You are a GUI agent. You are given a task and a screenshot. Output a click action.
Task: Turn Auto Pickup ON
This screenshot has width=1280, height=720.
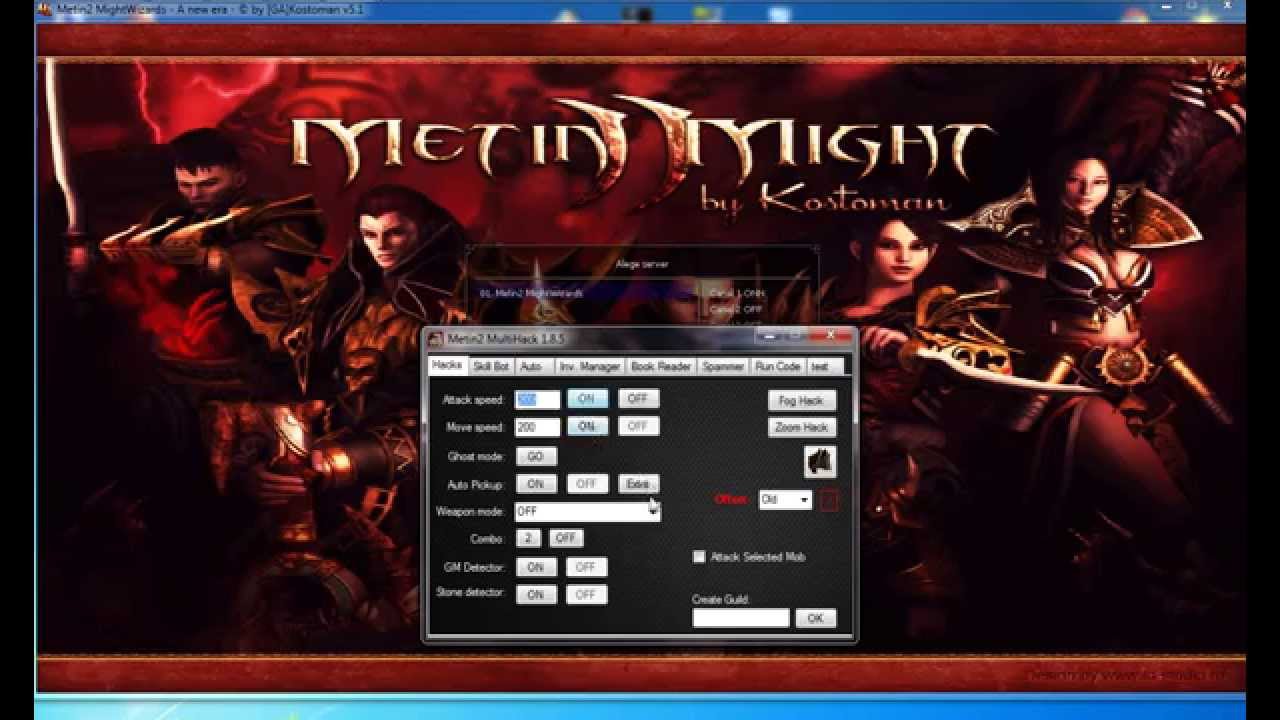(x=536, y=484)
